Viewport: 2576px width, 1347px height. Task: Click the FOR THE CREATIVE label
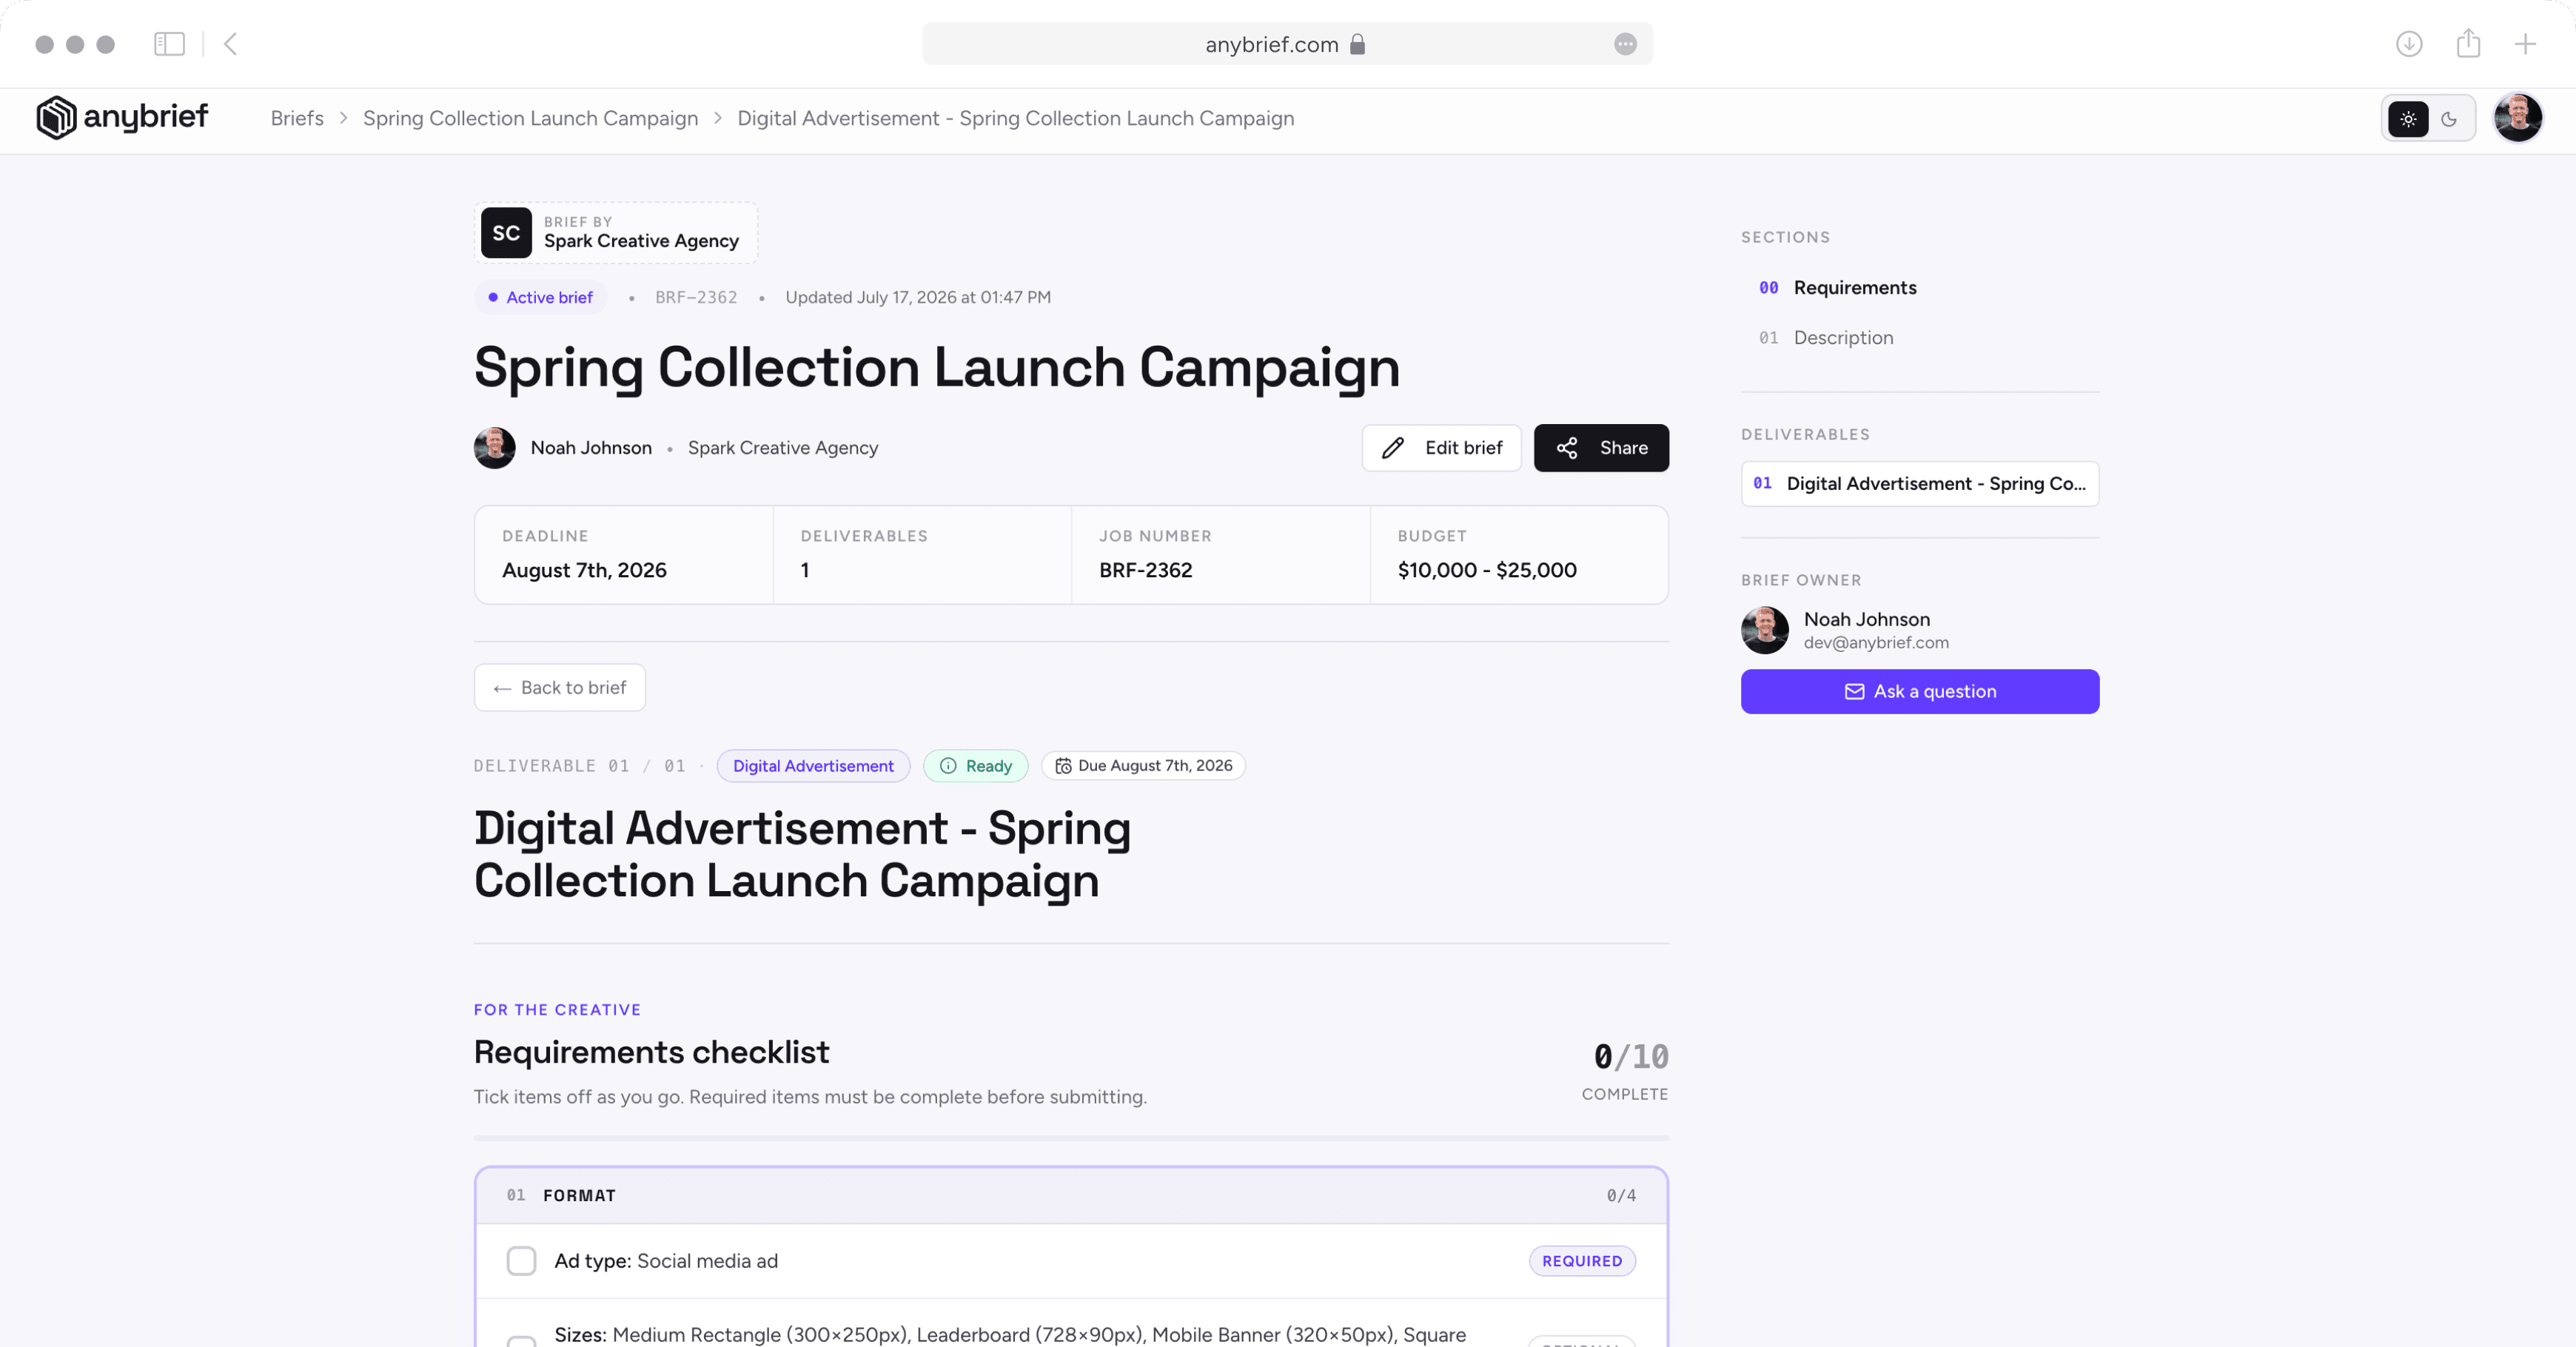[x=557, y=1010]
